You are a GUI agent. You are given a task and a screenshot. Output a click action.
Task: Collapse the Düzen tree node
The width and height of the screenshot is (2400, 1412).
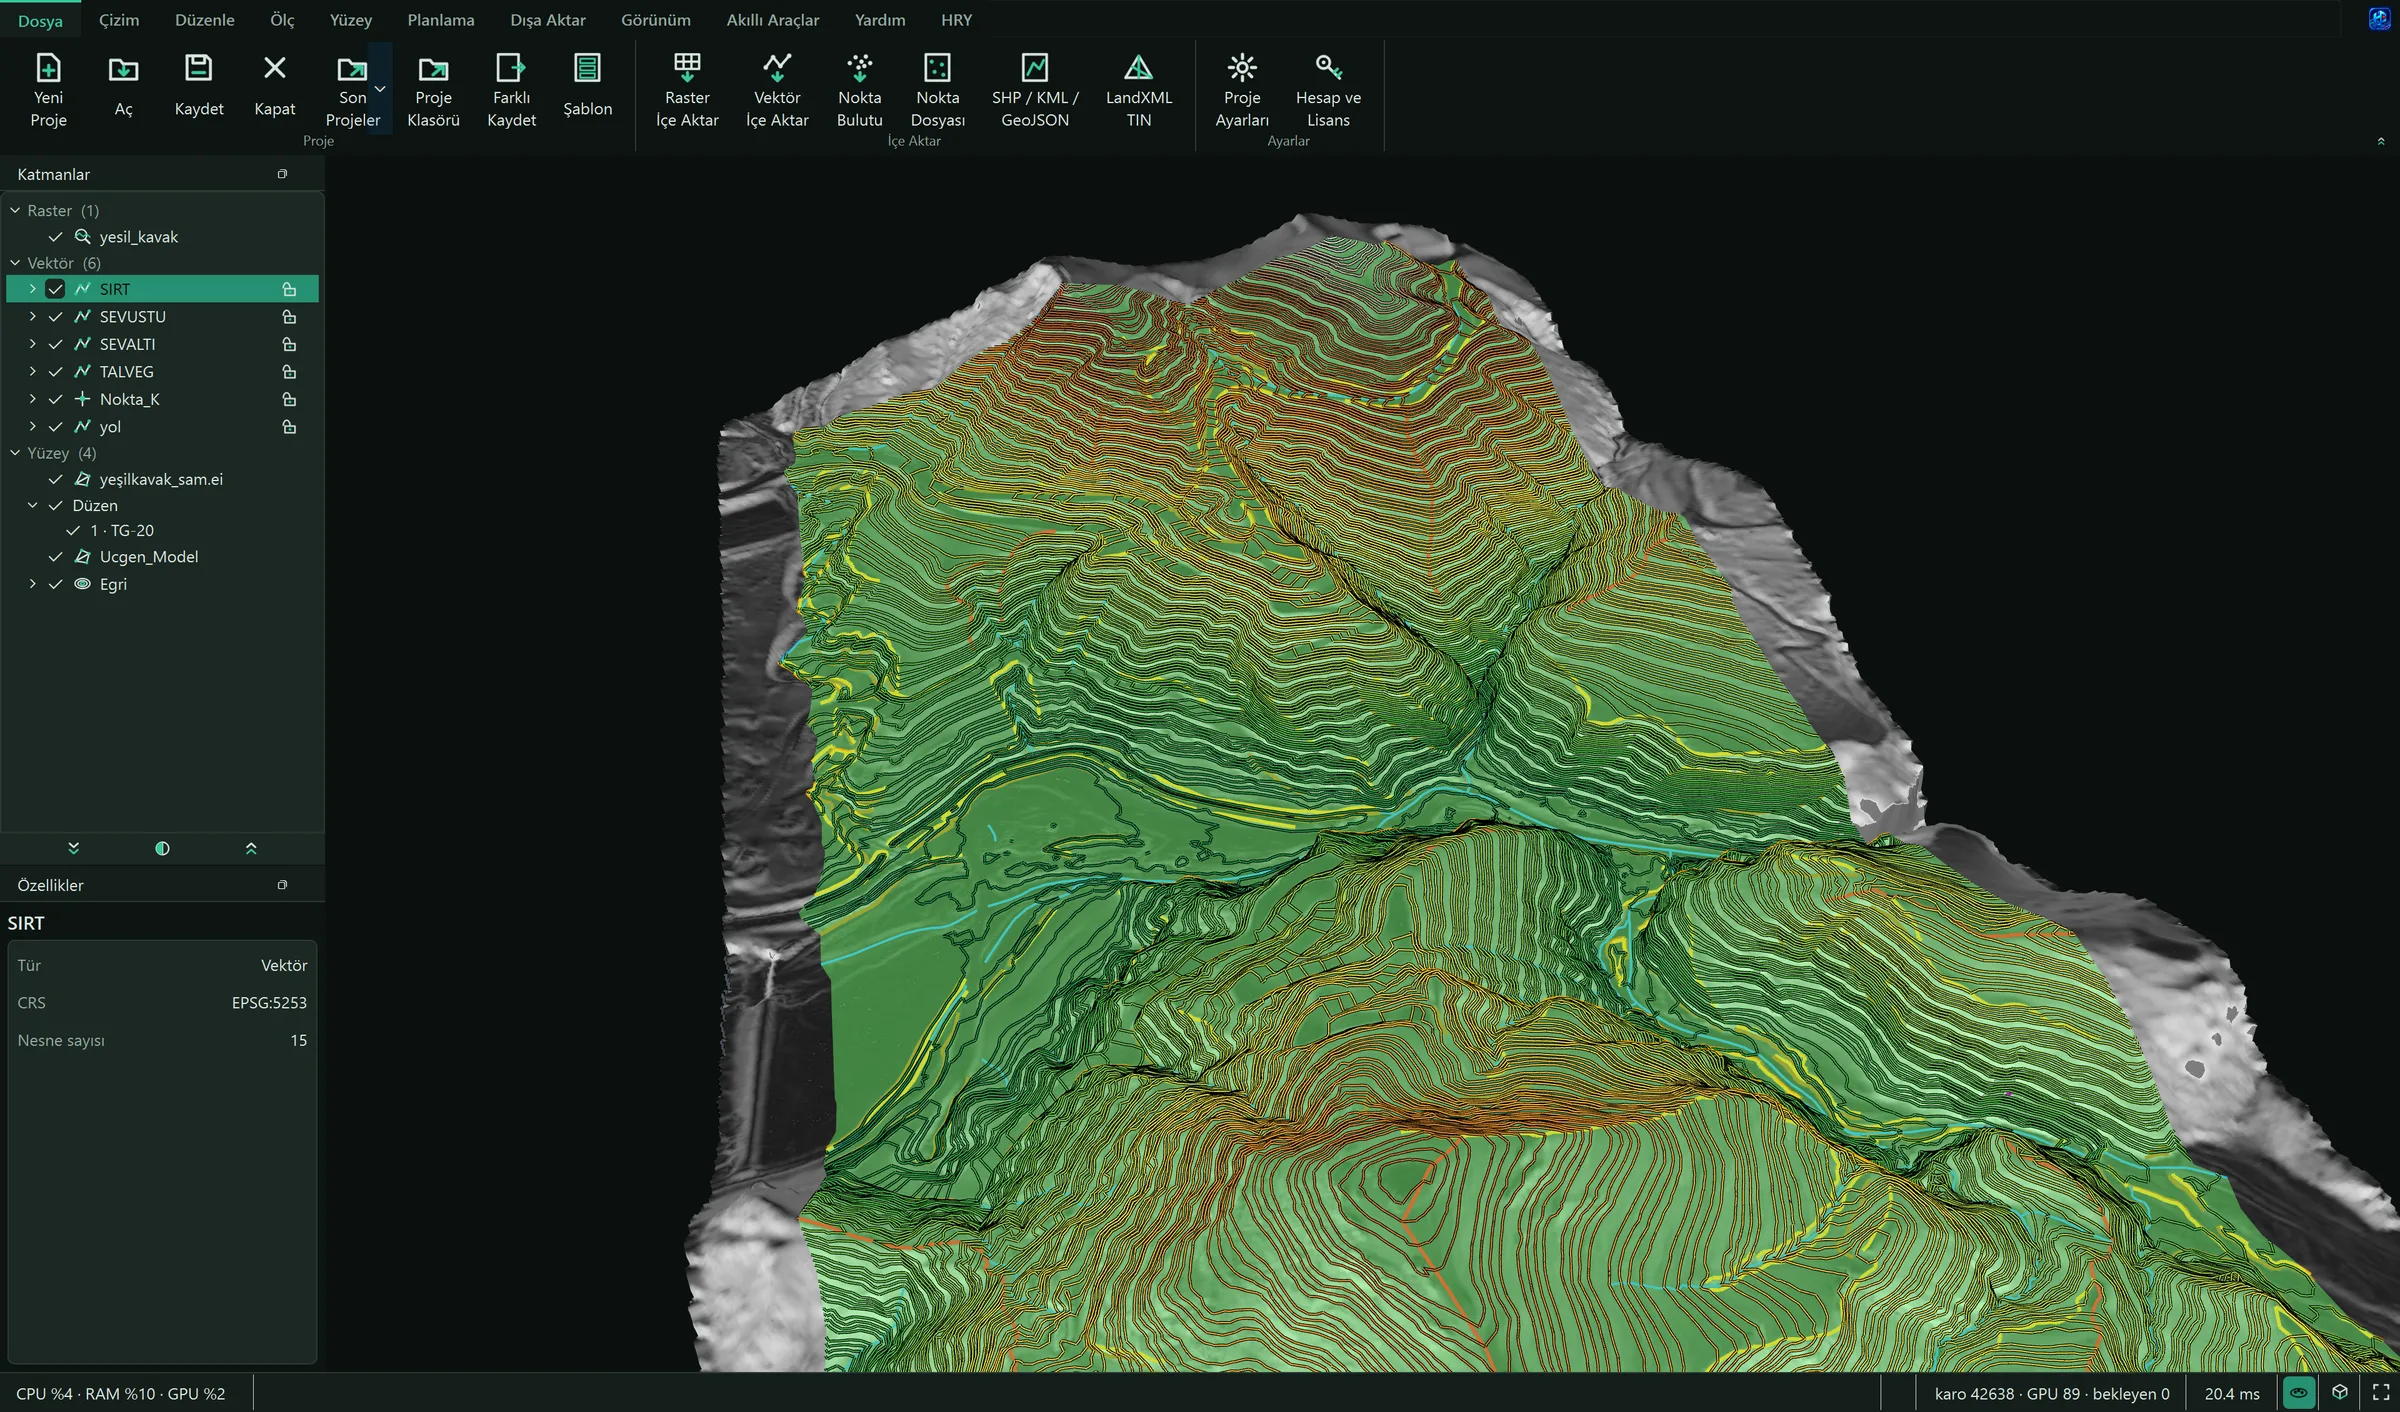(x=32, y=506)
